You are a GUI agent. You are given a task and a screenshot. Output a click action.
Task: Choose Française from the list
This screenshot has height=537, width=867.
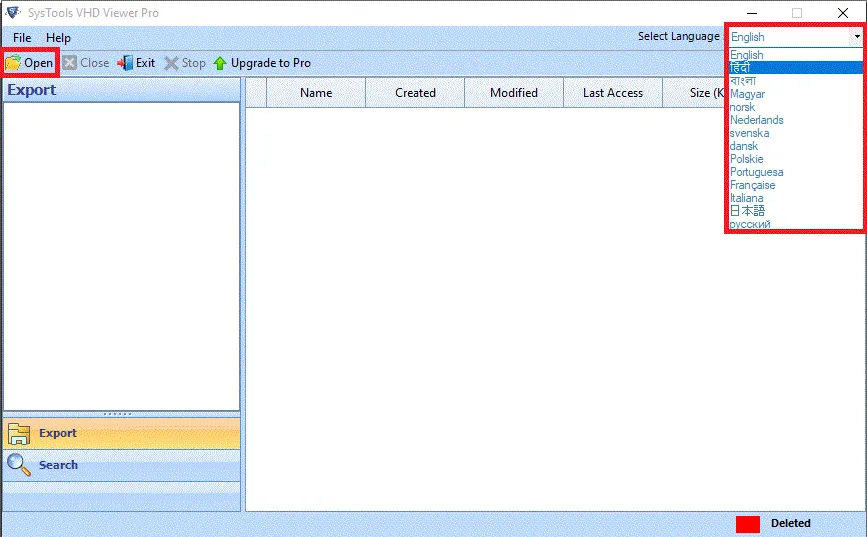(x=796, y=185)
